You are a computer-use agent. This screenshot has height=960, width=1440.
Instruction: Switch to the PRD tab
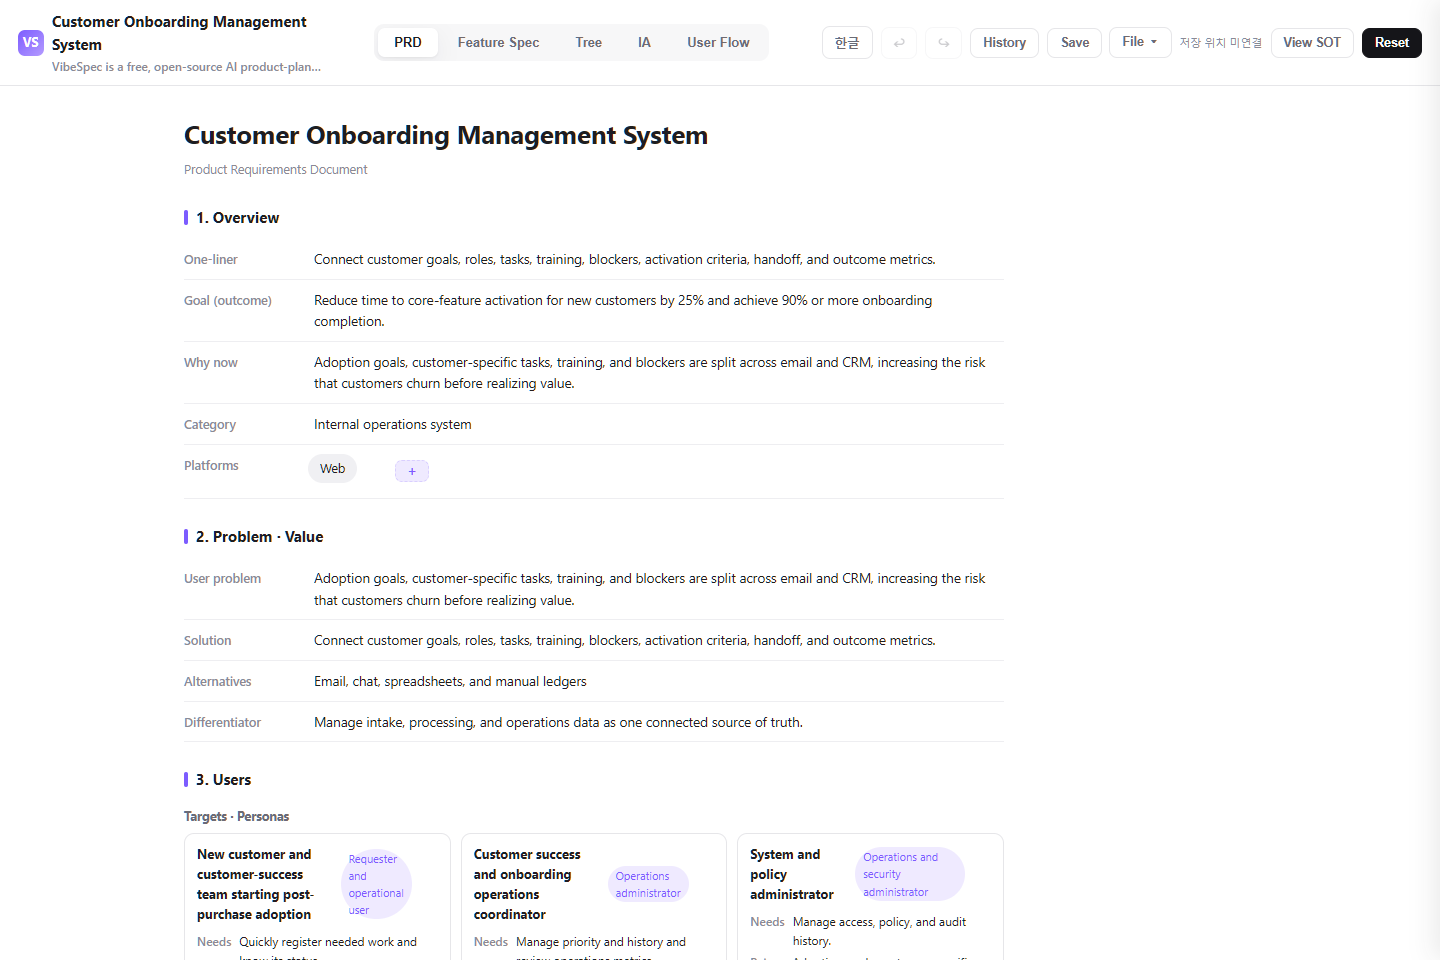pyautogui.click(x=408, y=43)
